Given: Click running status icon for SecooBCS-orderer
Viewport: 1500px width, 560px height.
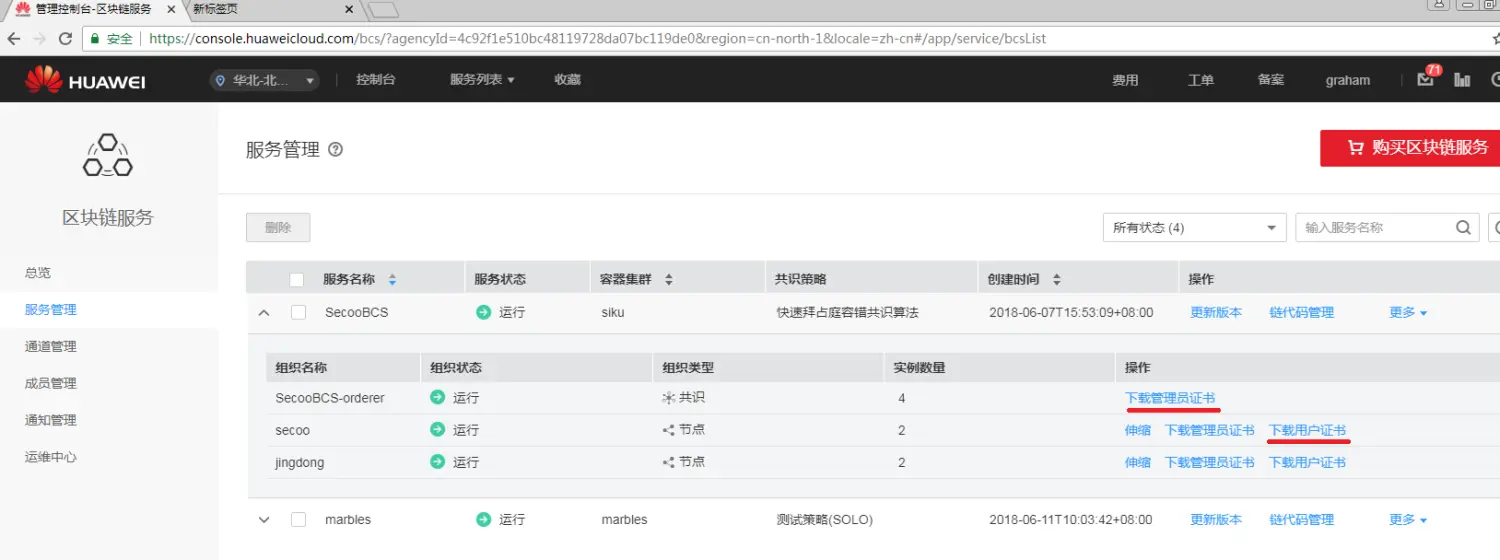Looking at the screenshot, I should tap(437, 398).
